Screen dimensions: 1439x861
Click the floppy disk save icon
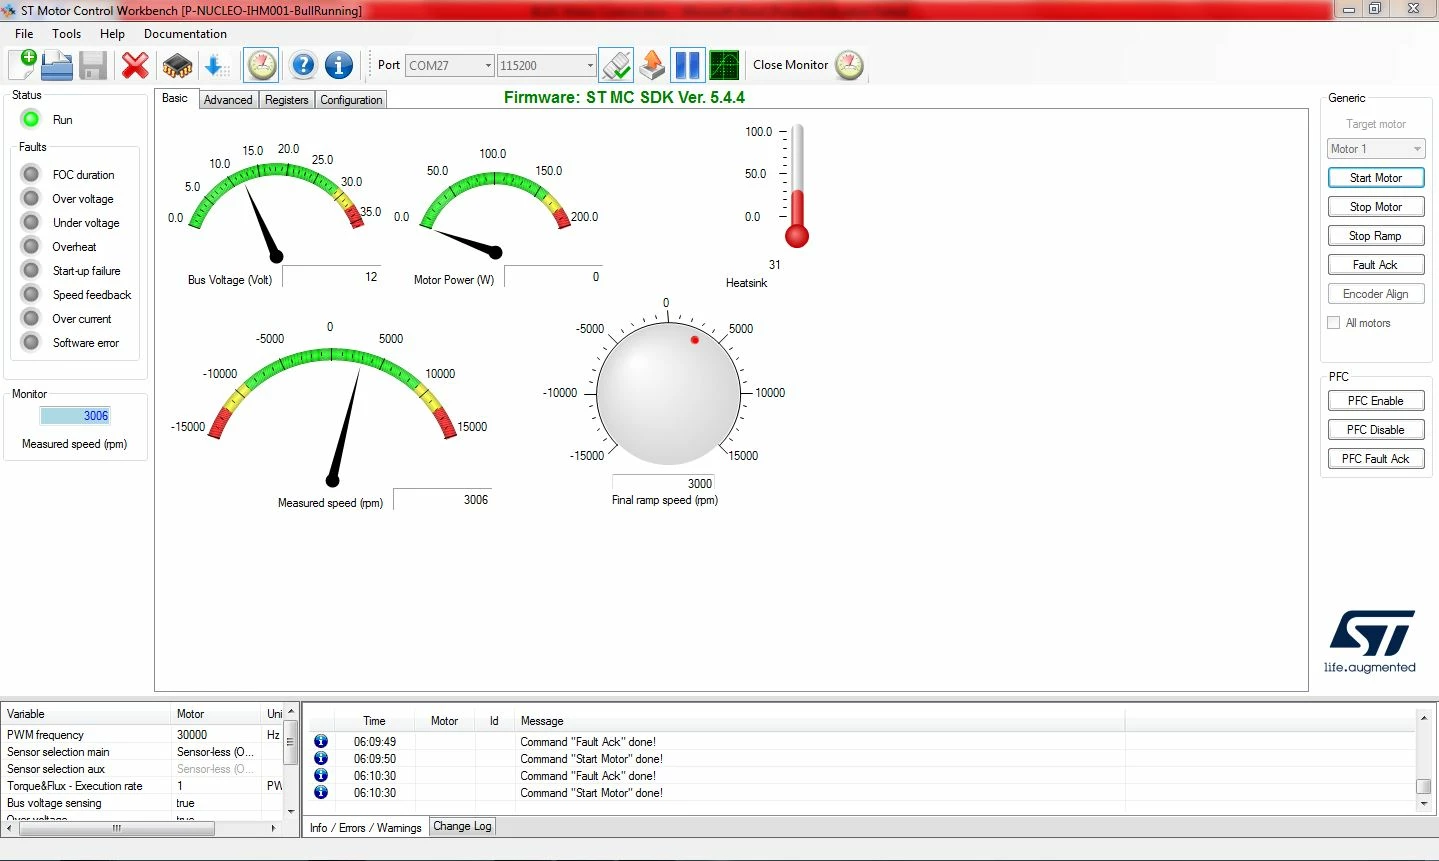pos(93,65)
